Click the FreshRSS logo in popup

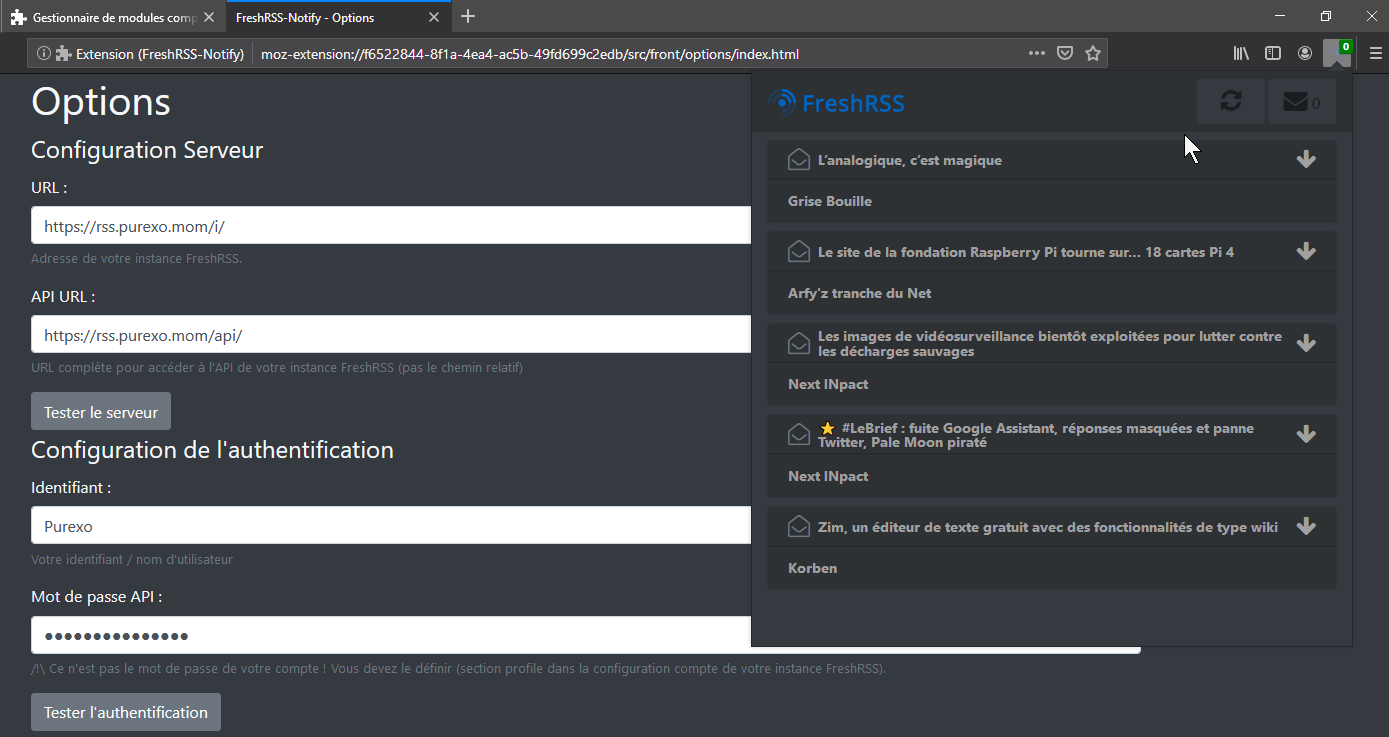[x=836, y=102]
